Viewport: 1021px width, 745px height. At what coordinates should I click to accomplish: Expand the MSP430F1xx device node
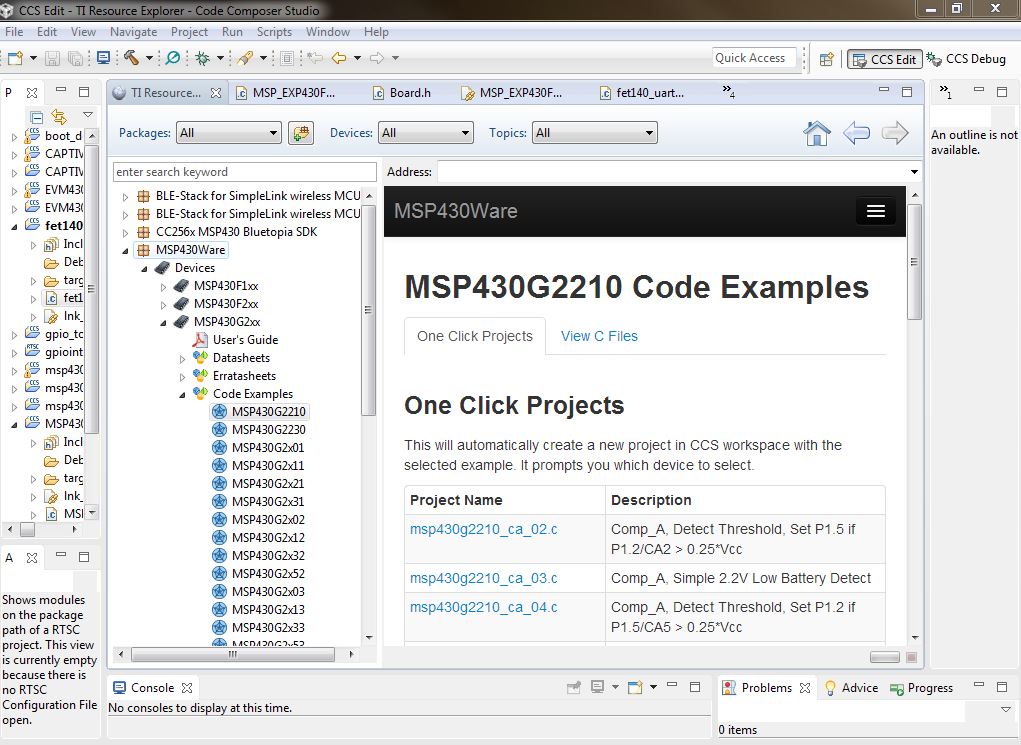click(163, 287)
